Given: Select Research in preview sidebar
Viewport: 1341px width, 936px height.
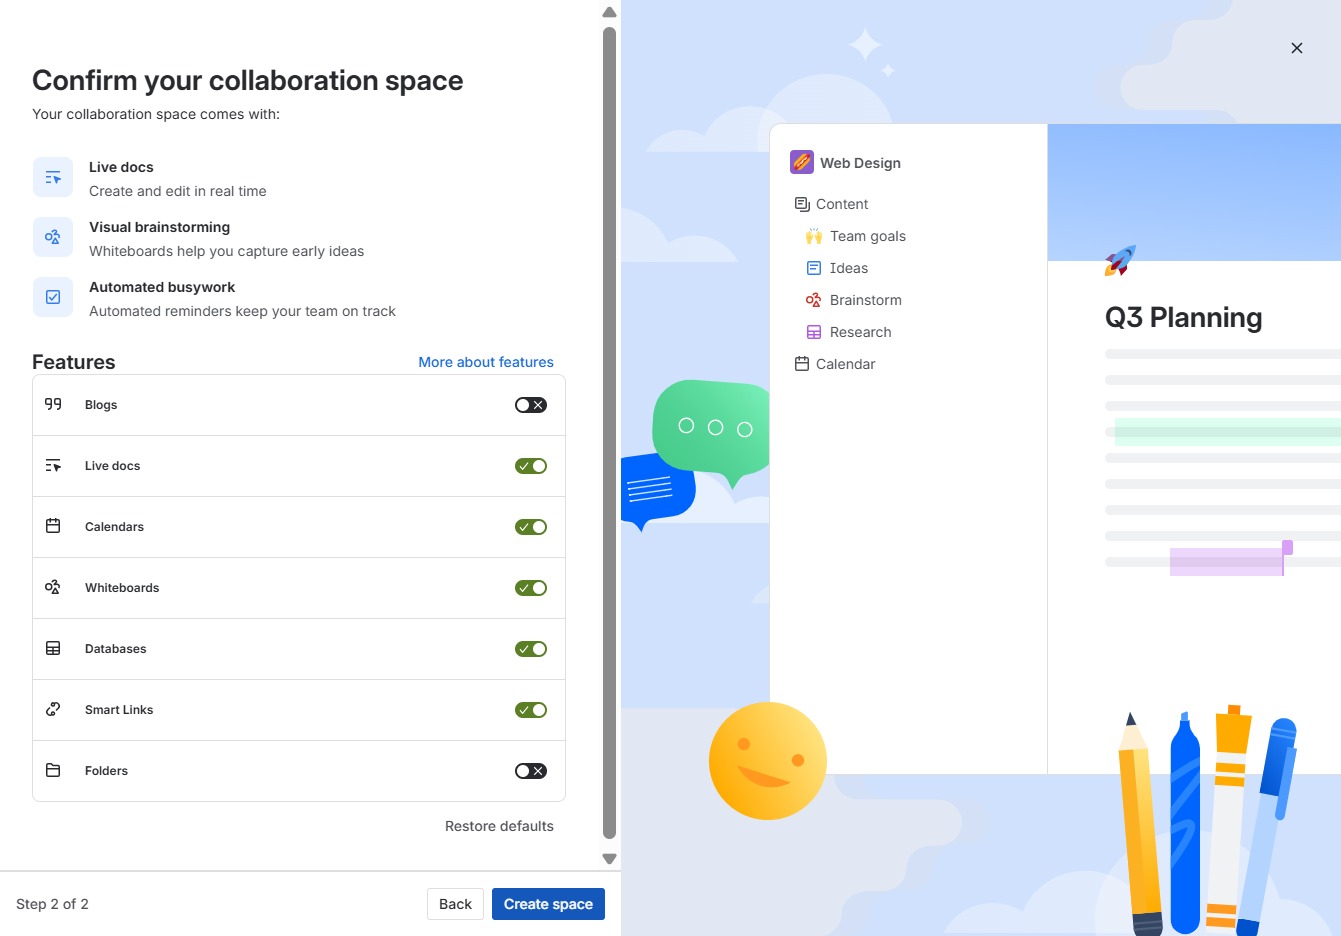Looking at the screenshot, I should [860, 332].
